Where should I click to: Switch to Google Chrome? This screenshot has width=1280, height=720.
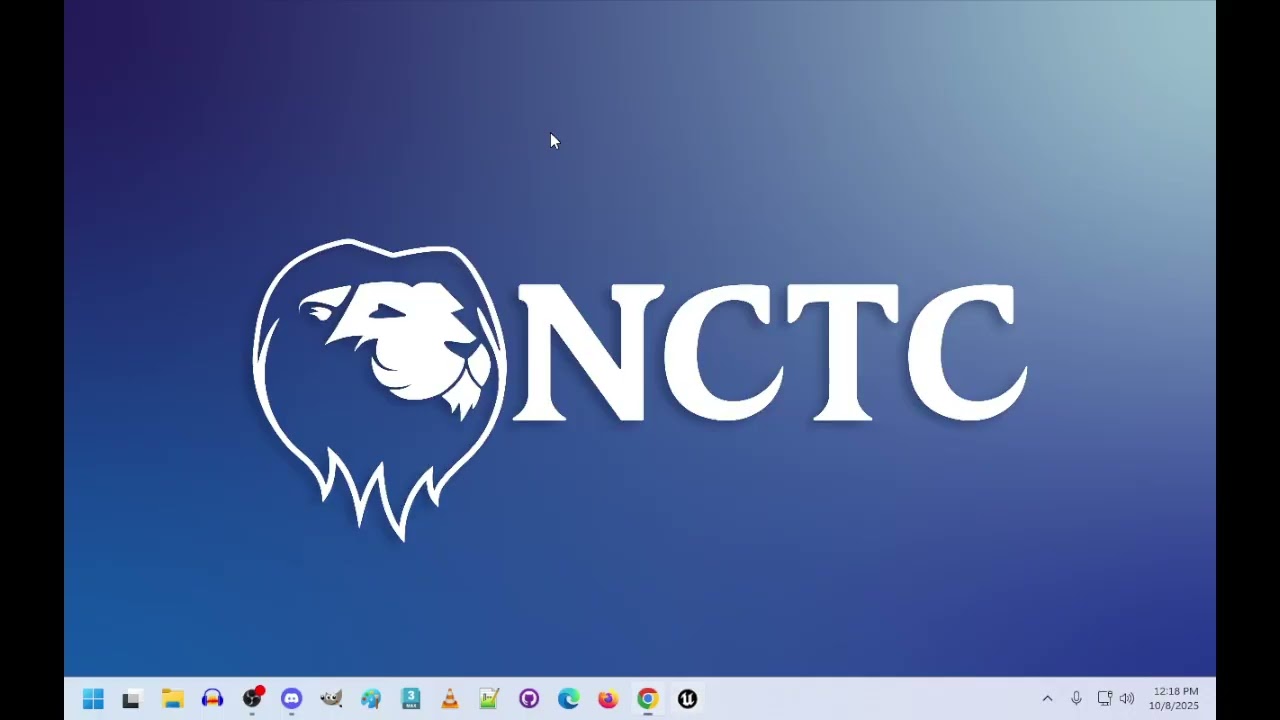(648, 699)
